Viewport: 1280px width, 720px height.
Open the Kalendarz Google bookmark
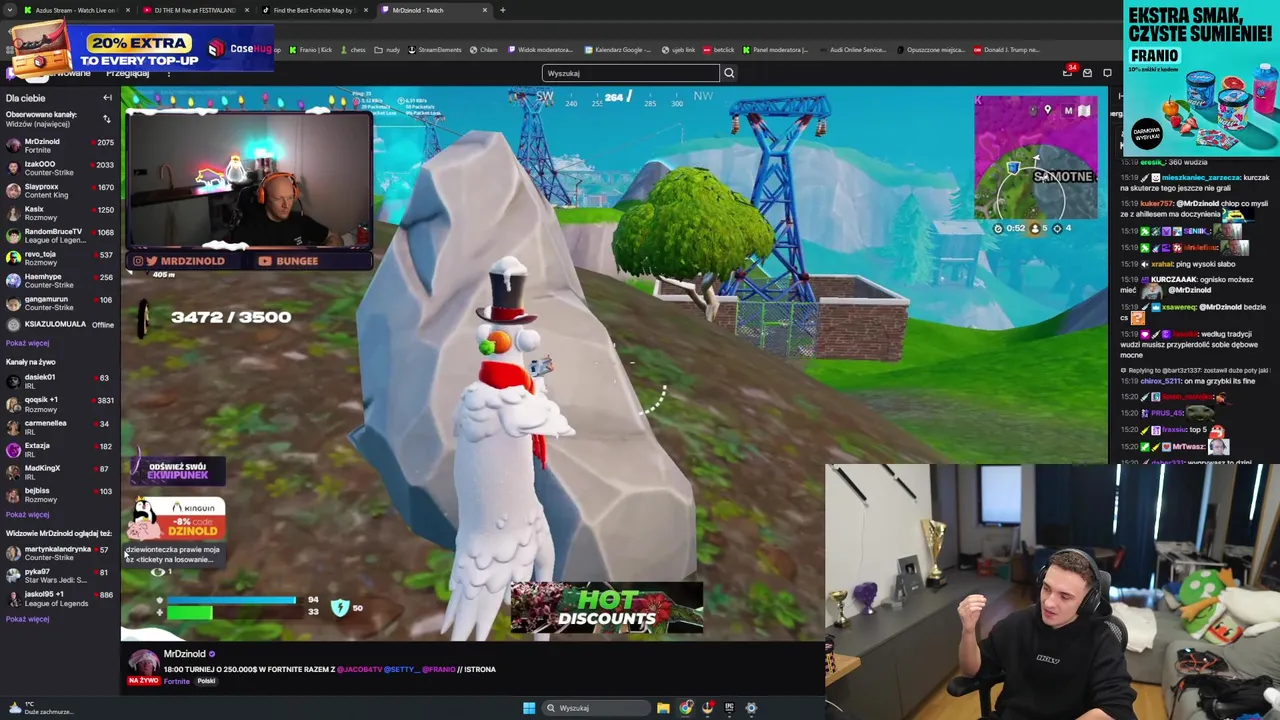[618, 50]
